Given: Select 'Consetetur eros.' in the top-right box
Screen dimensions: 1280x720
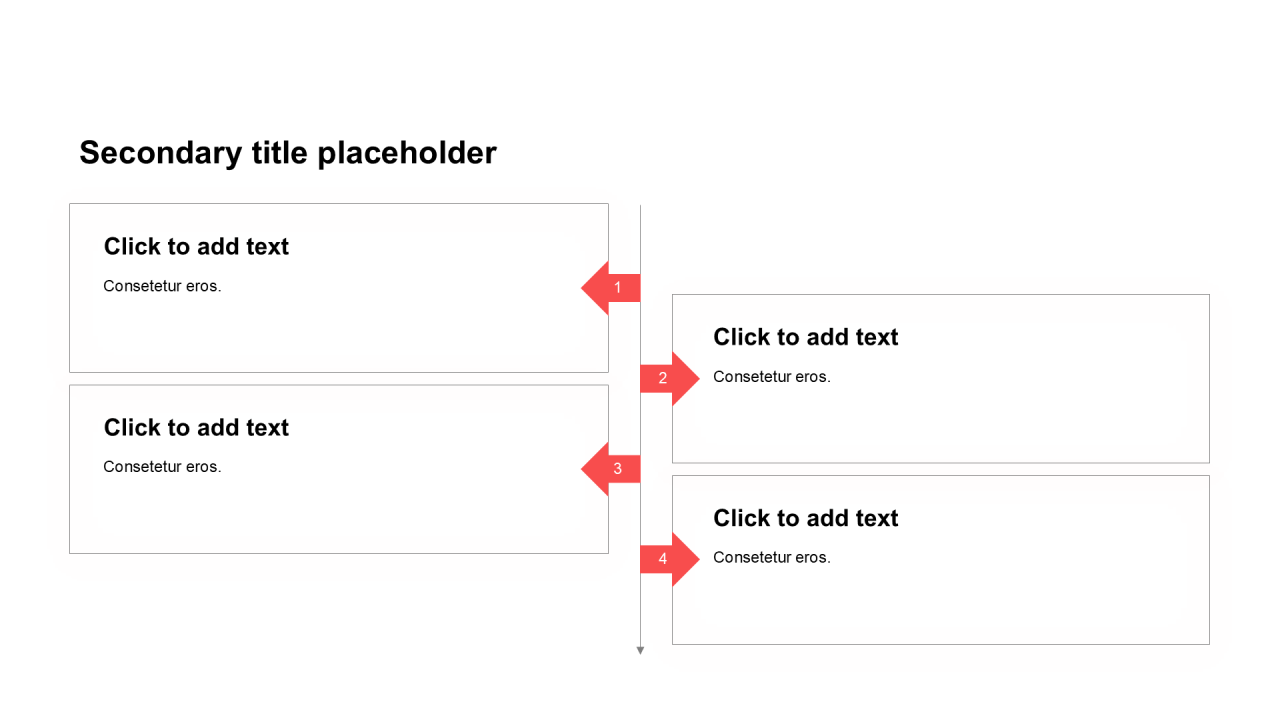Looking at the screenshot, I should 772,377.
